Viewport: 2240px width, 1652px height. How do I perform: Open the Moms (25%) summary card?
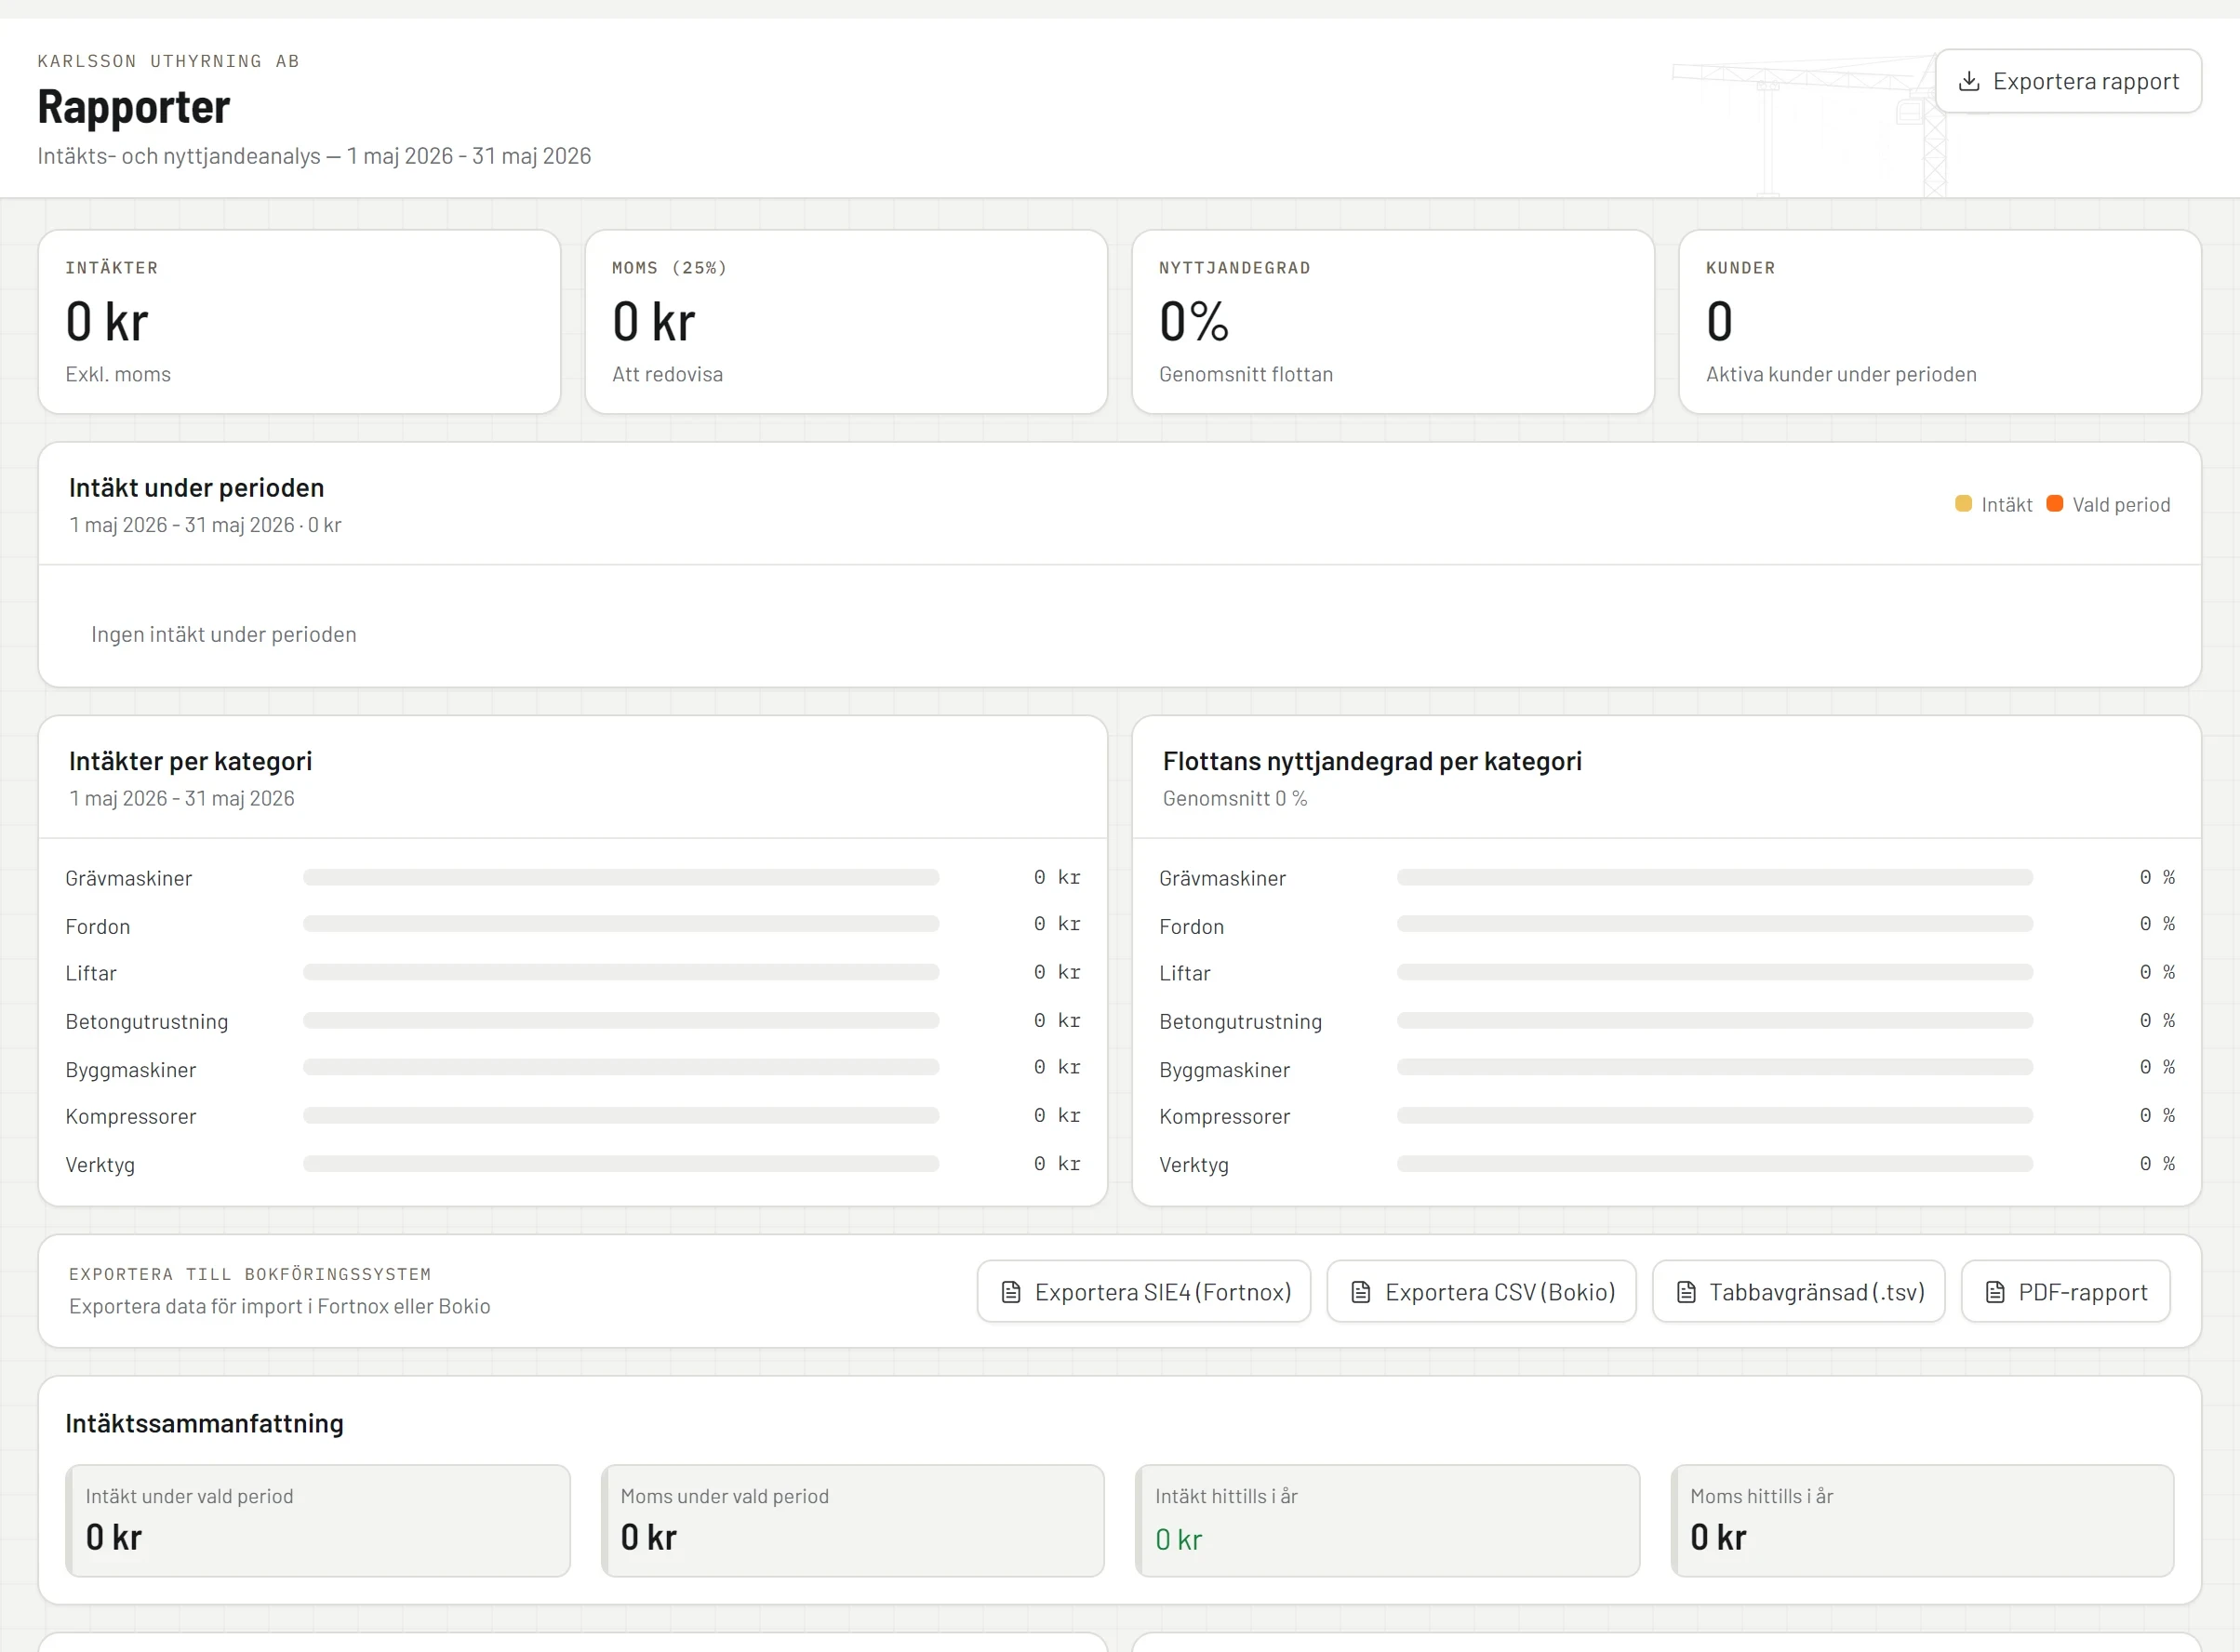pyautogui.click(x=846, y=322)
